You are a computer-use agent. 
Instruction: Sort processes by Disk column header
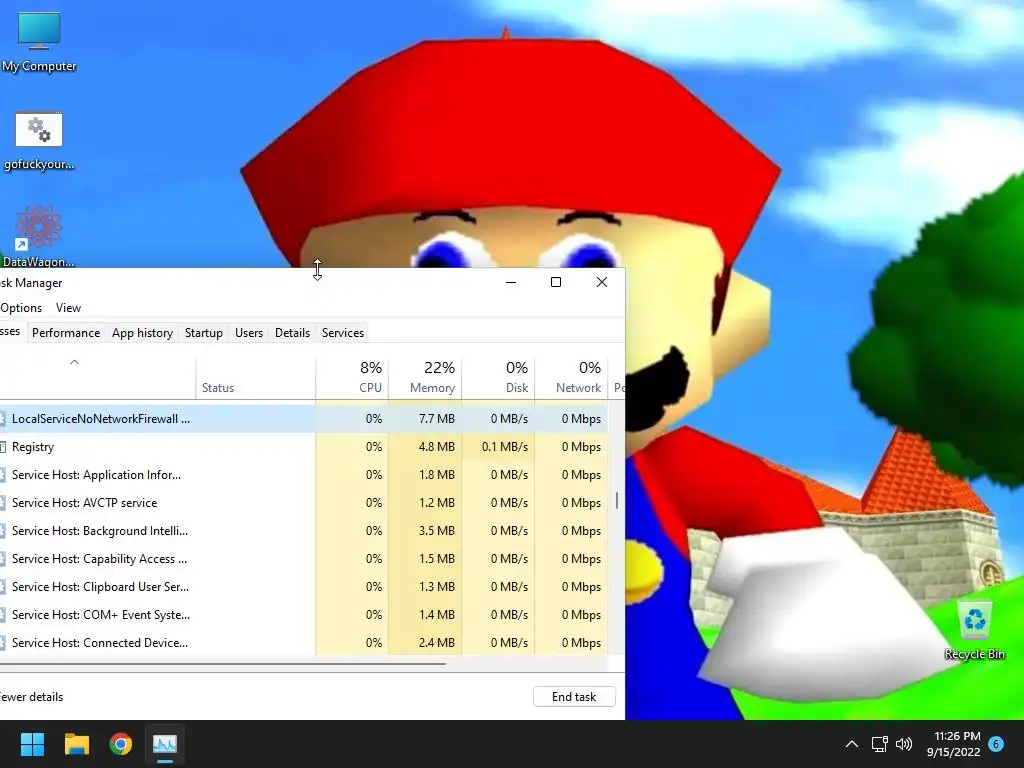498,377
